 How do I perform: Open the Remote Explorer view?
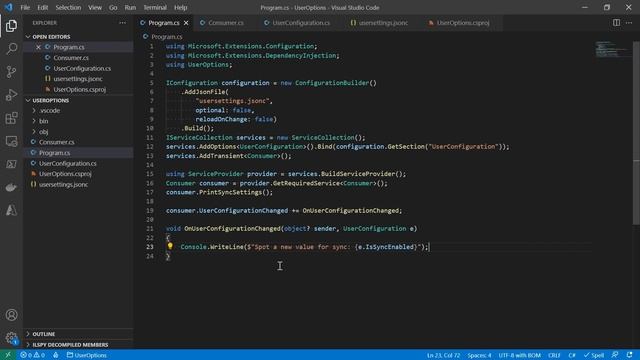pos(11,141)
